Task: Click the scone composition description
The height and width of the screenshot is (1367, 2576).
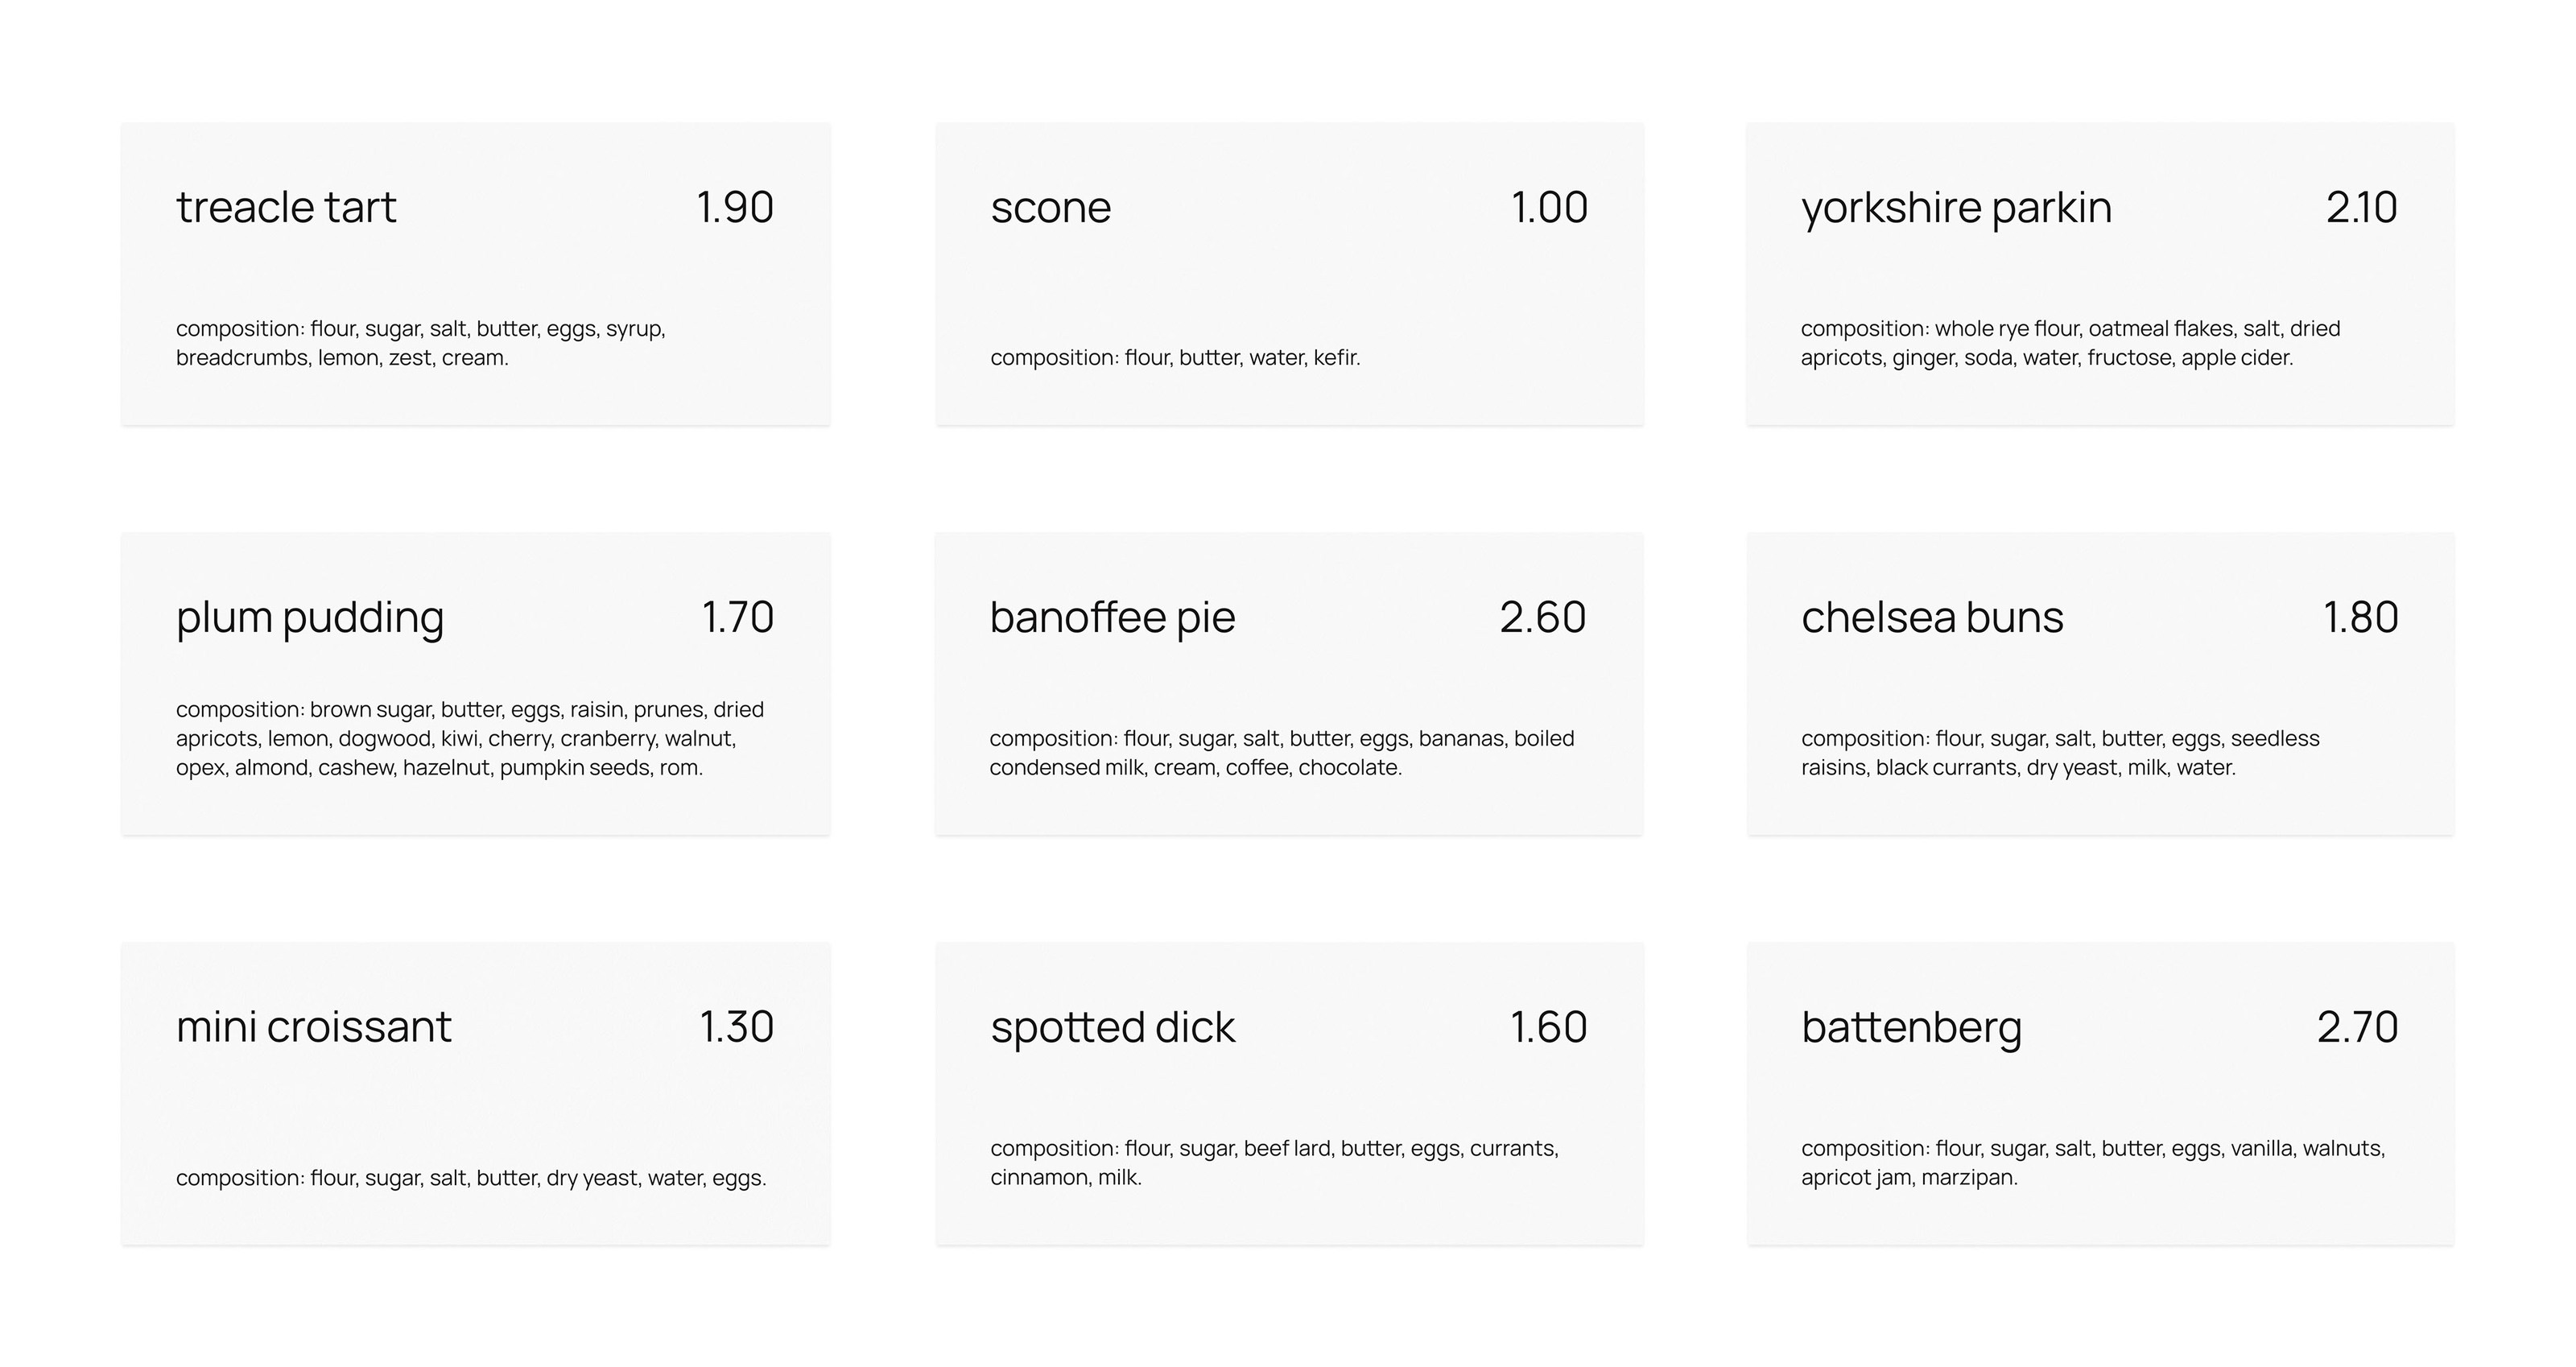Action: coord(1175,358)
